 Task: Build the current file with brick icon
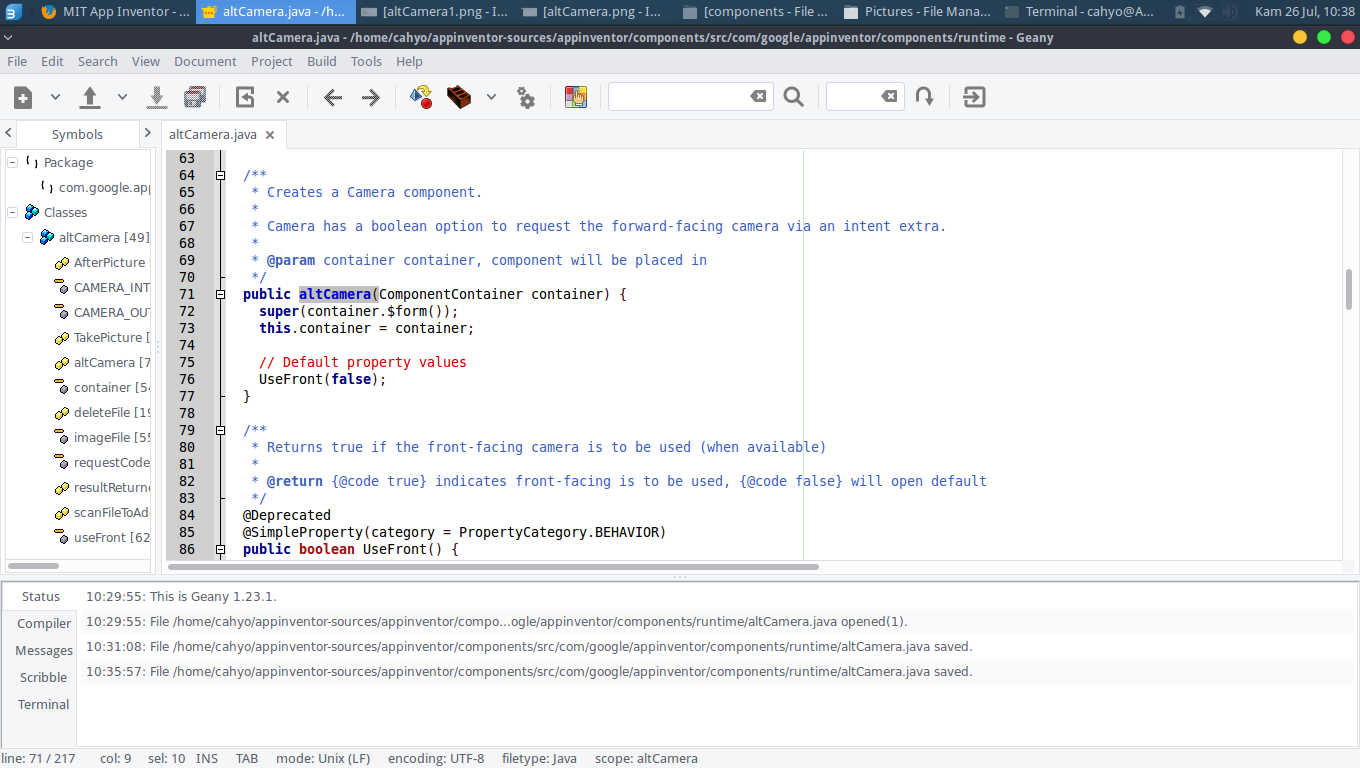coord(459,97)
